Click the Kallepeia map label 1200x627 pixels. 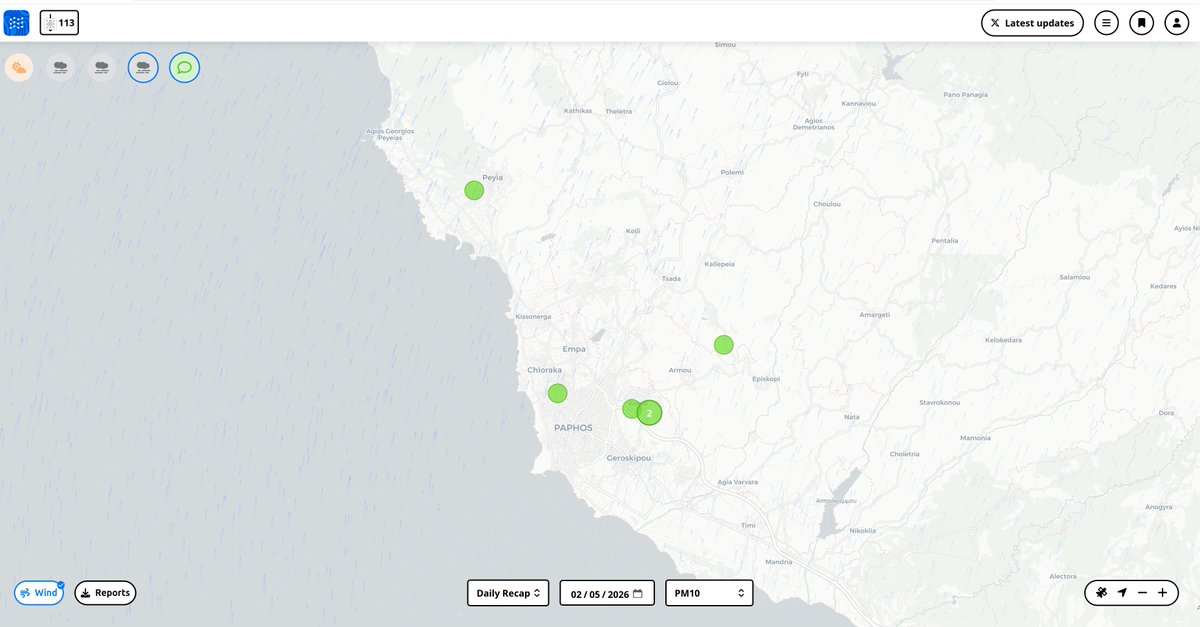coord(719,264)
